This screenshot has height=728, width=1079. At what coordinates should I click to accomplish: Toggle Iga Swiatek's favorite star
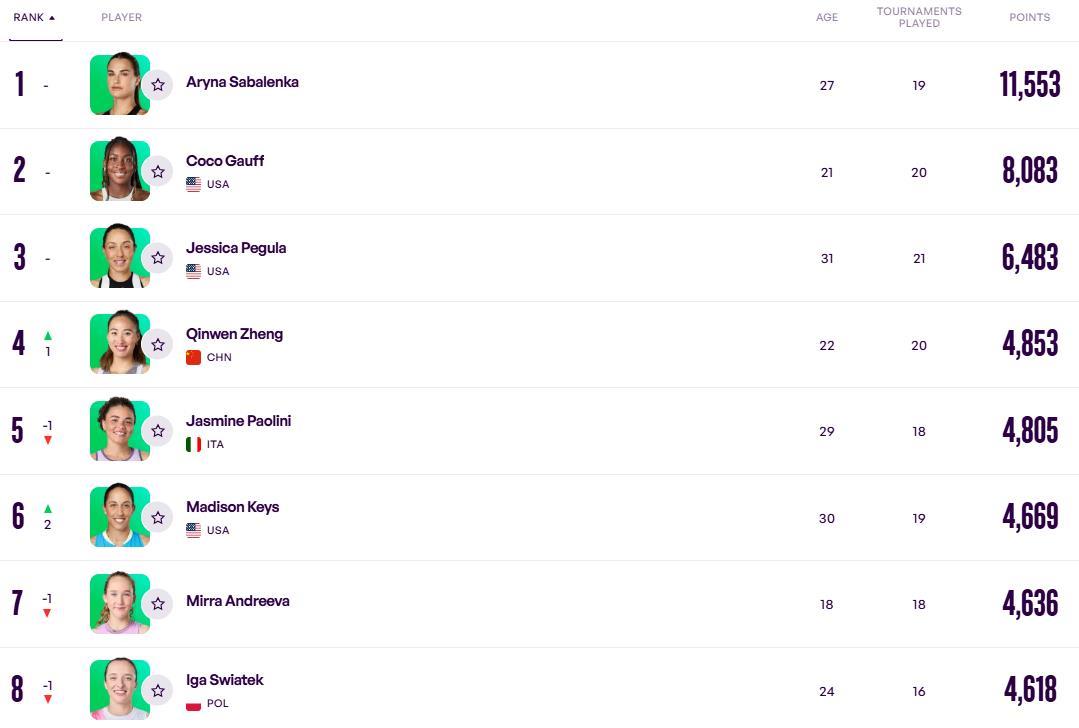pos(157,691)
